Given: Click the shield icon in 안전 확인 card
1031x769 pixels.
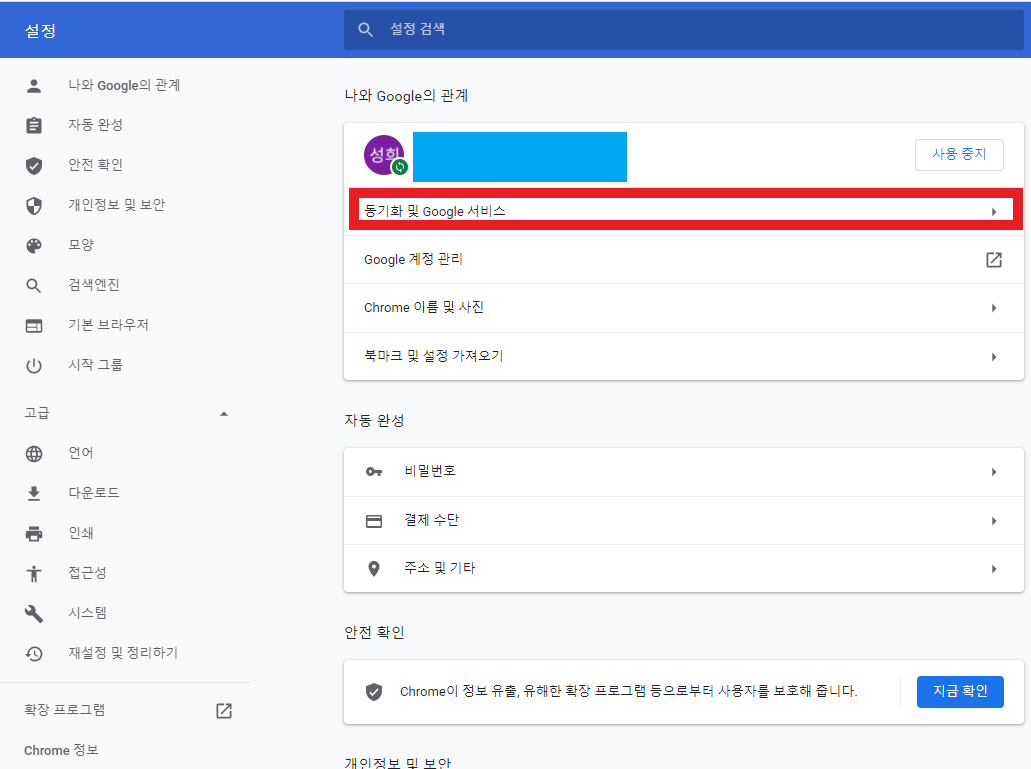Looking at the screenshot, I should pos(374,691).
